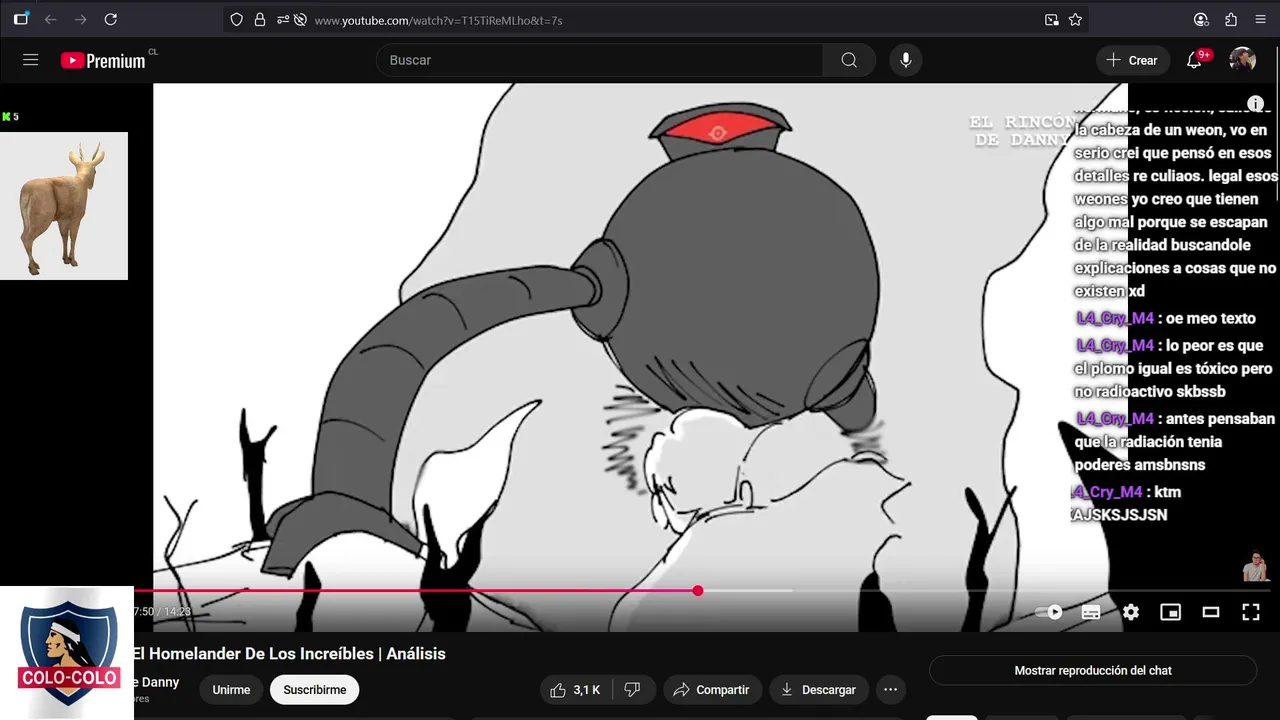1280x720 pixels.
Task: Open more actions three-dot menu
Action: [890, 690]
